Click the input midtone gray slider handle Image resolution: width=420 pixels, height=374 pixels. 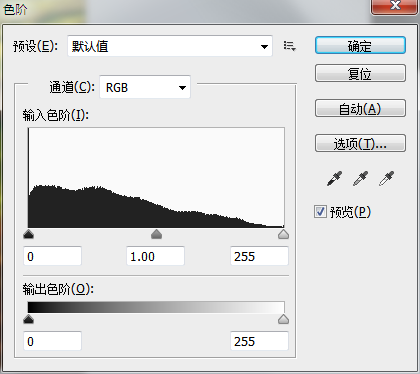[x=156, y=234]
